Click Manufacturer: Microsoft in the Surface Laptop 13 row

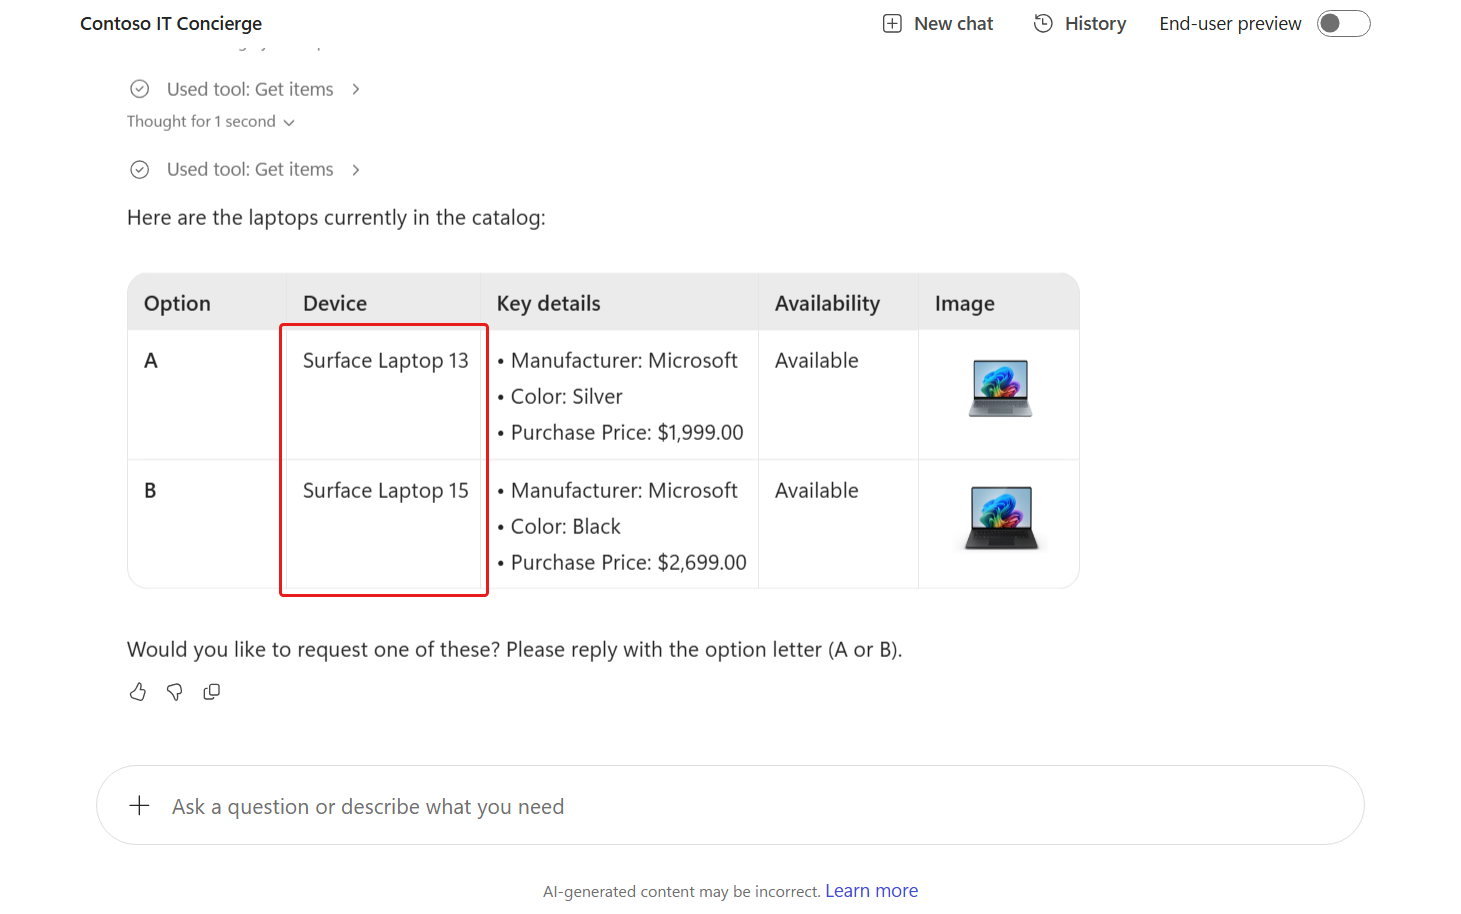click(624, 361)
